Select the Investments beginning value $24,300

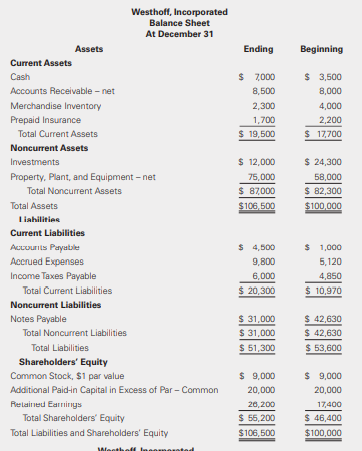pyautogui.click(x=323, y=162)
